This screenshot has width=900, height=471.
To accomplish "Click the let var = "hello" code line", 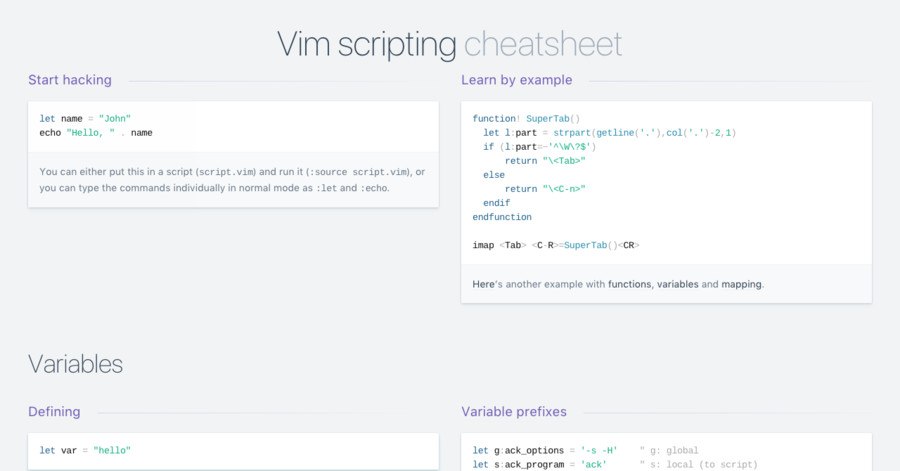I will click(85, 450).
